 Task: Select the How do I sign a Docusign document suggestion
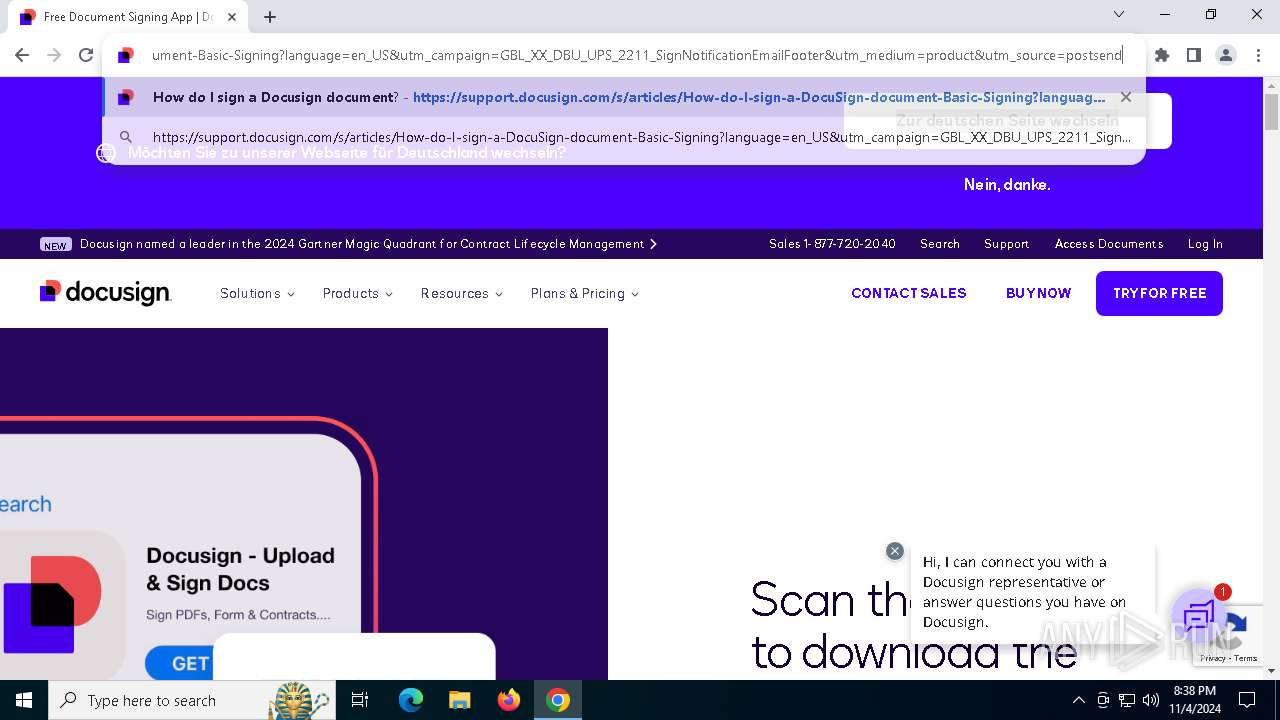pyautogui.click(x=625, y=97)
